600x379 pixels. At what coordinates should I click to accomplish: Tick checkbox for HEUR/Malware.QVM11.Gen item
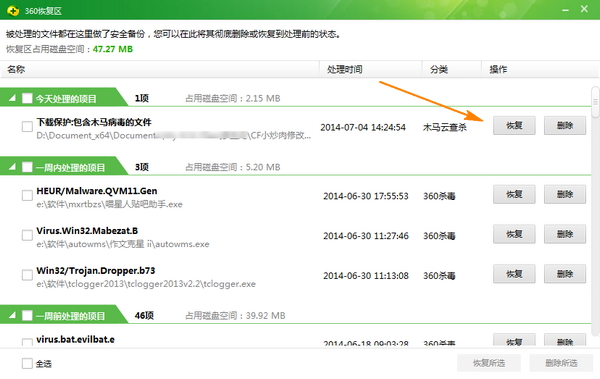click(x=27, y=196)
